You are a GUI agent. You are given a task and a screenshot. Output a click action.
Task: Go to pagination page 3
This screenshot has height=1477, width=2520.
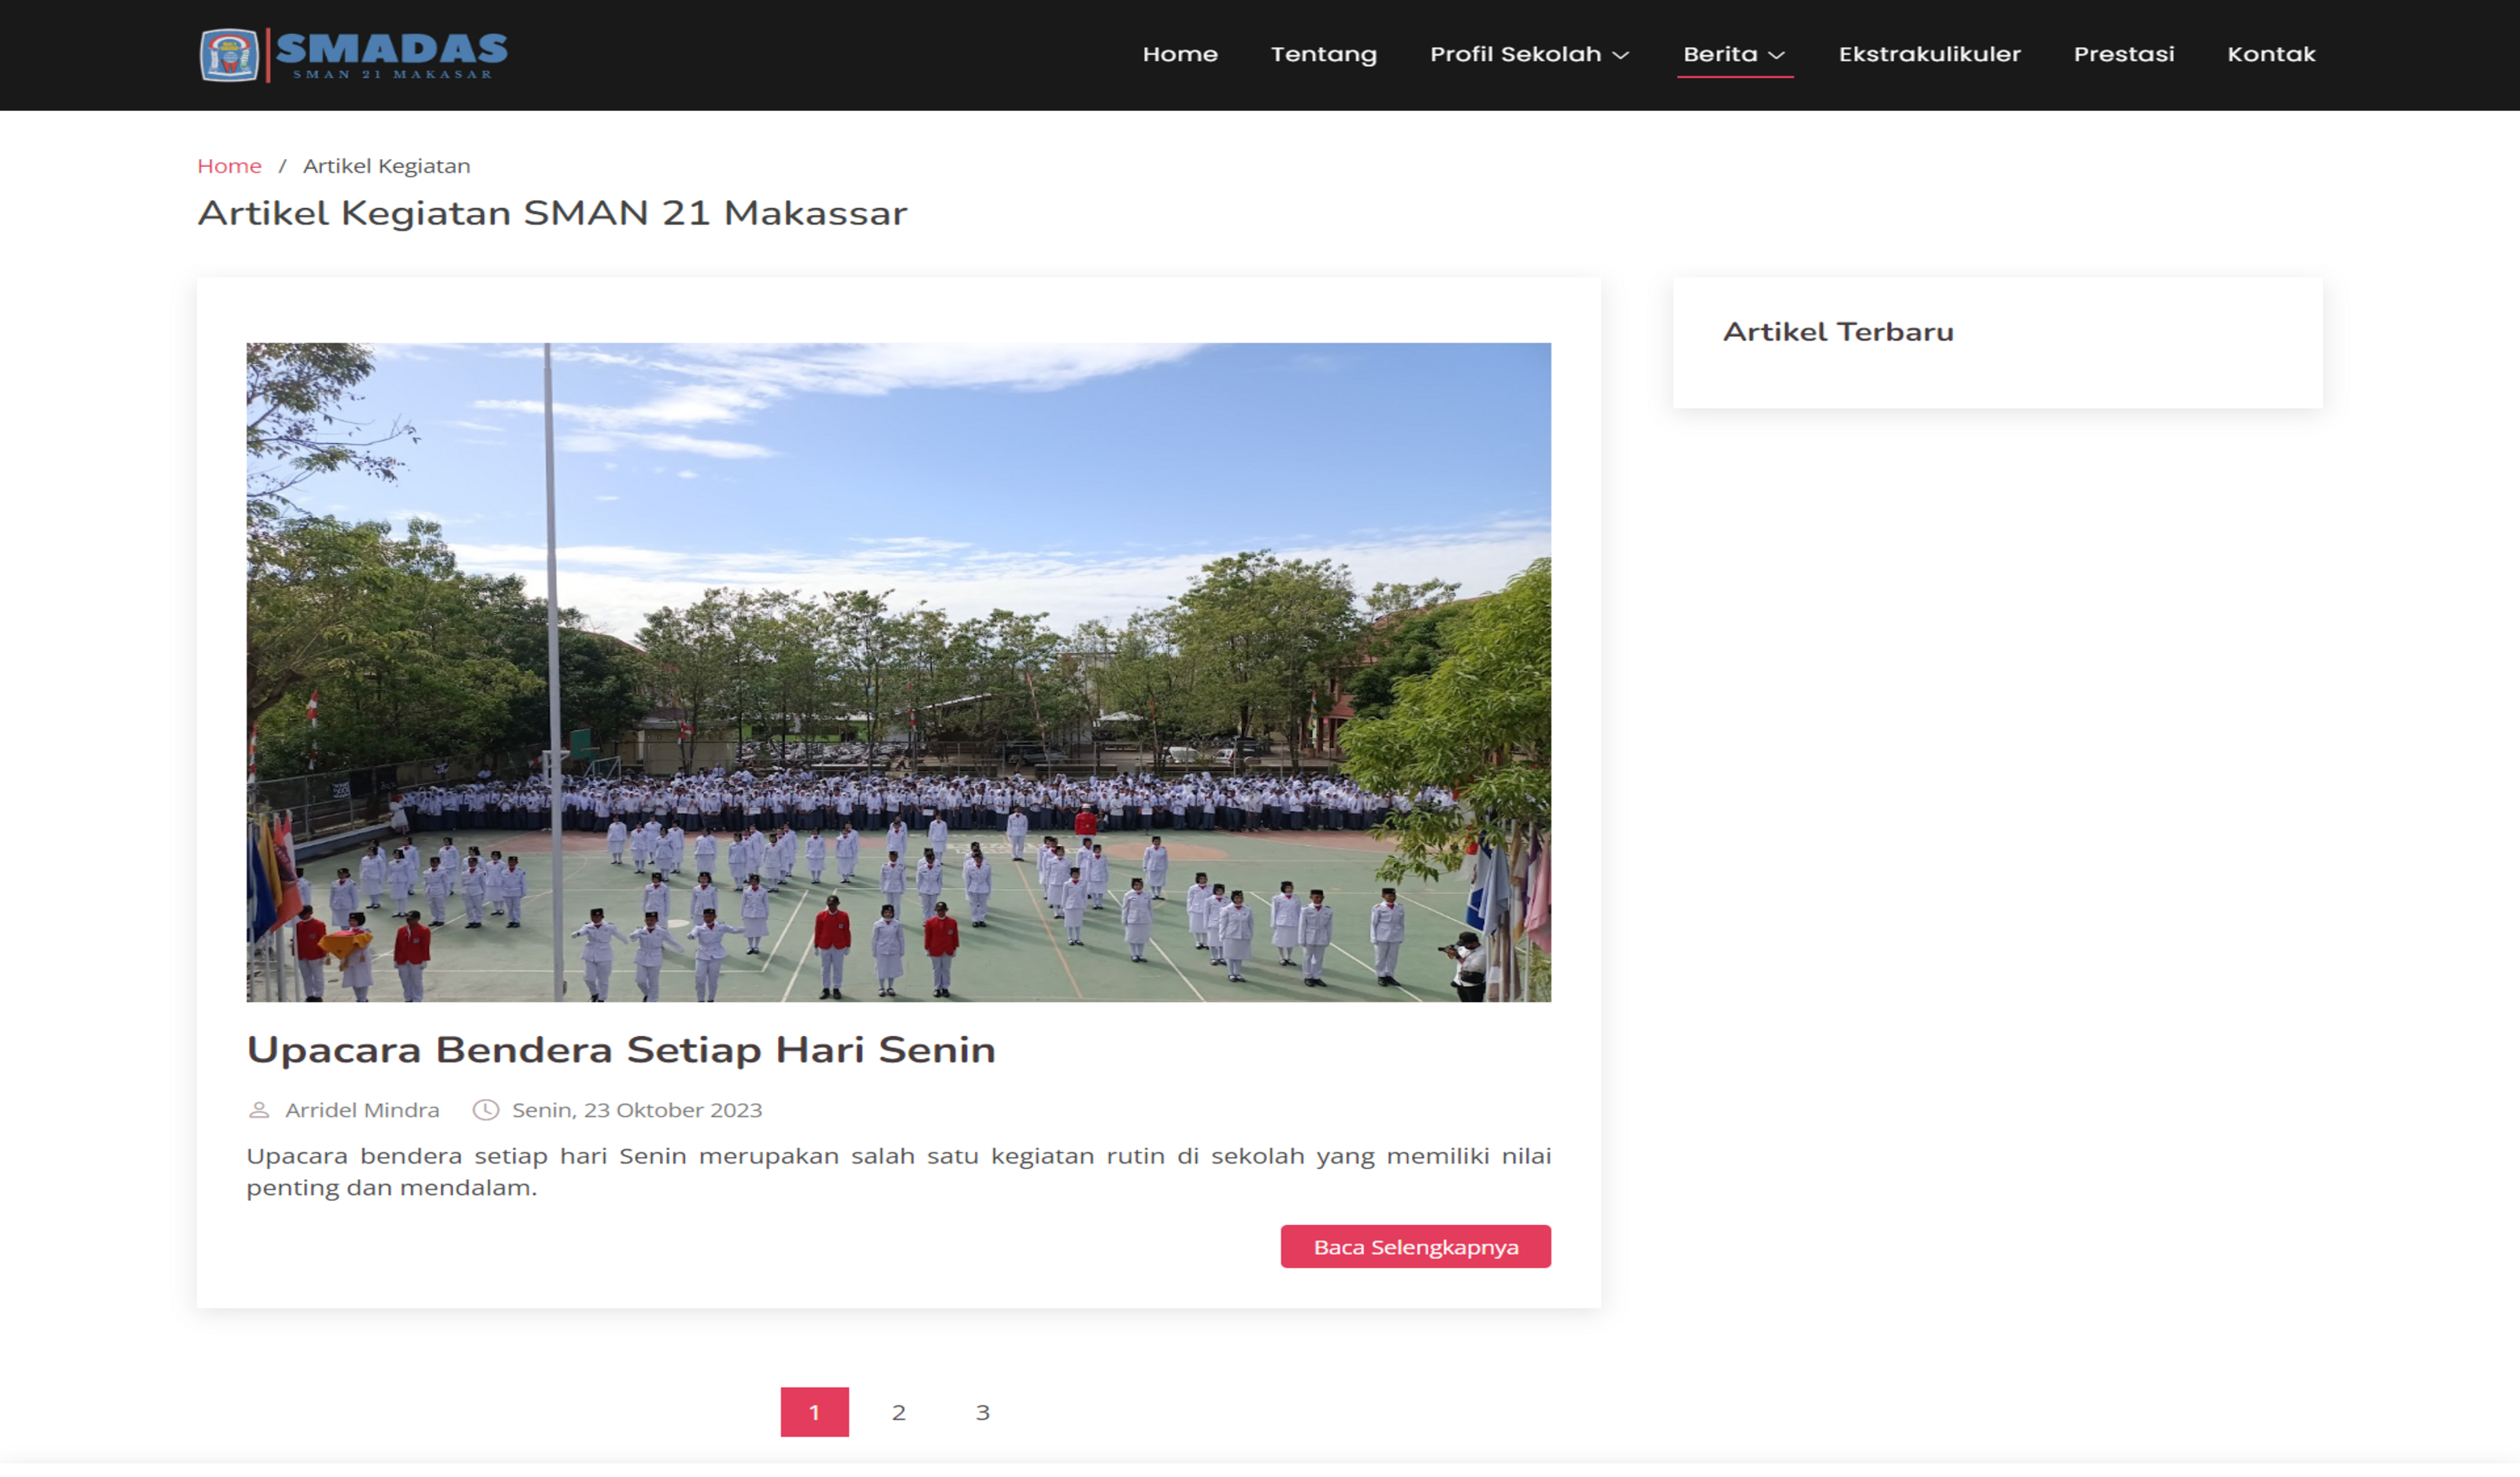point(982,1412)
